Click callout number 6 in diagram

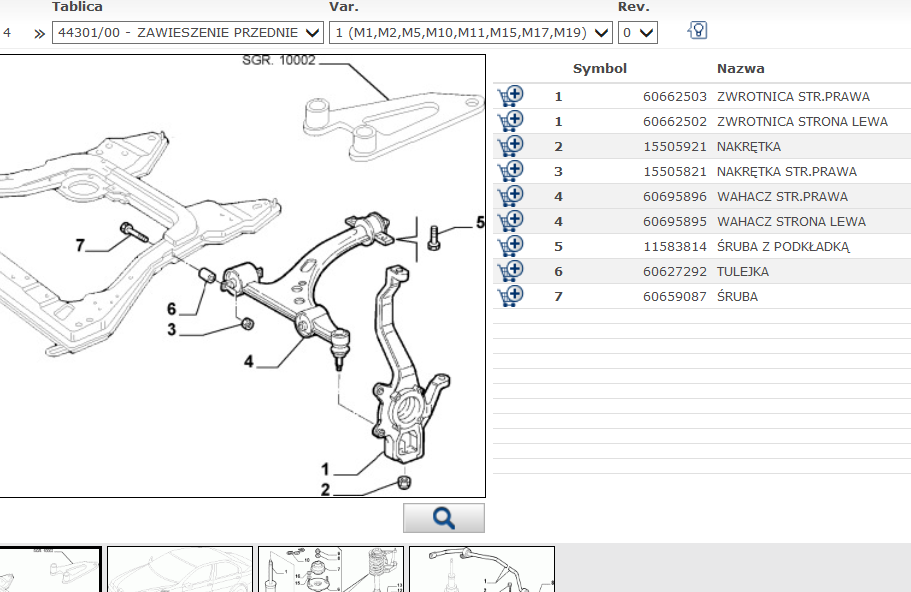tap(171, 308)
